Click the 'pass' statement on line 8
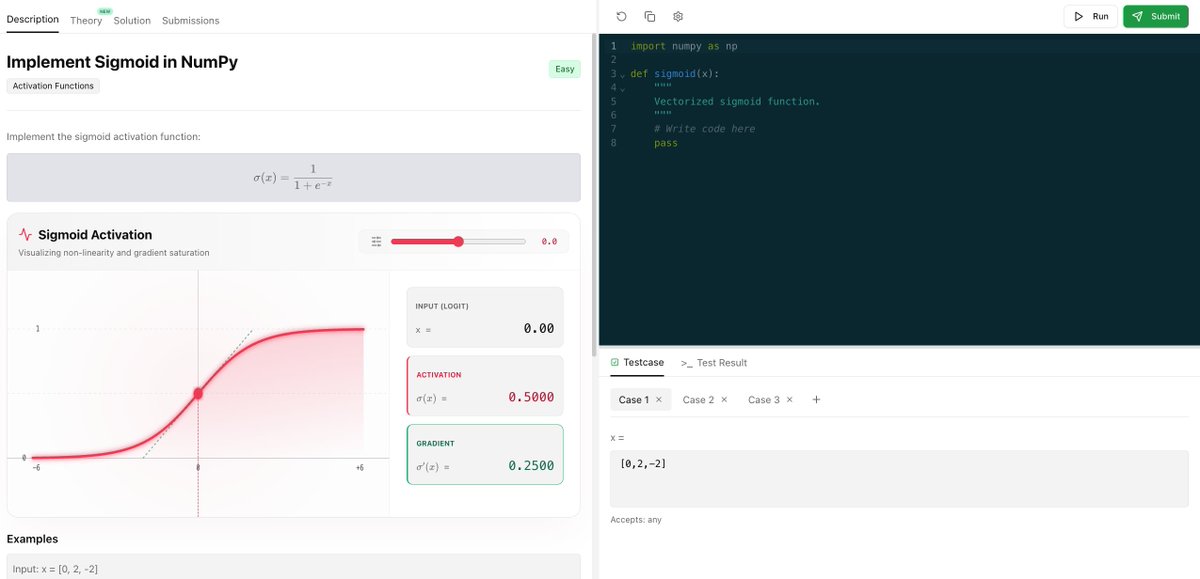Viewport: 1200px width, 579px height. [666, 143]
